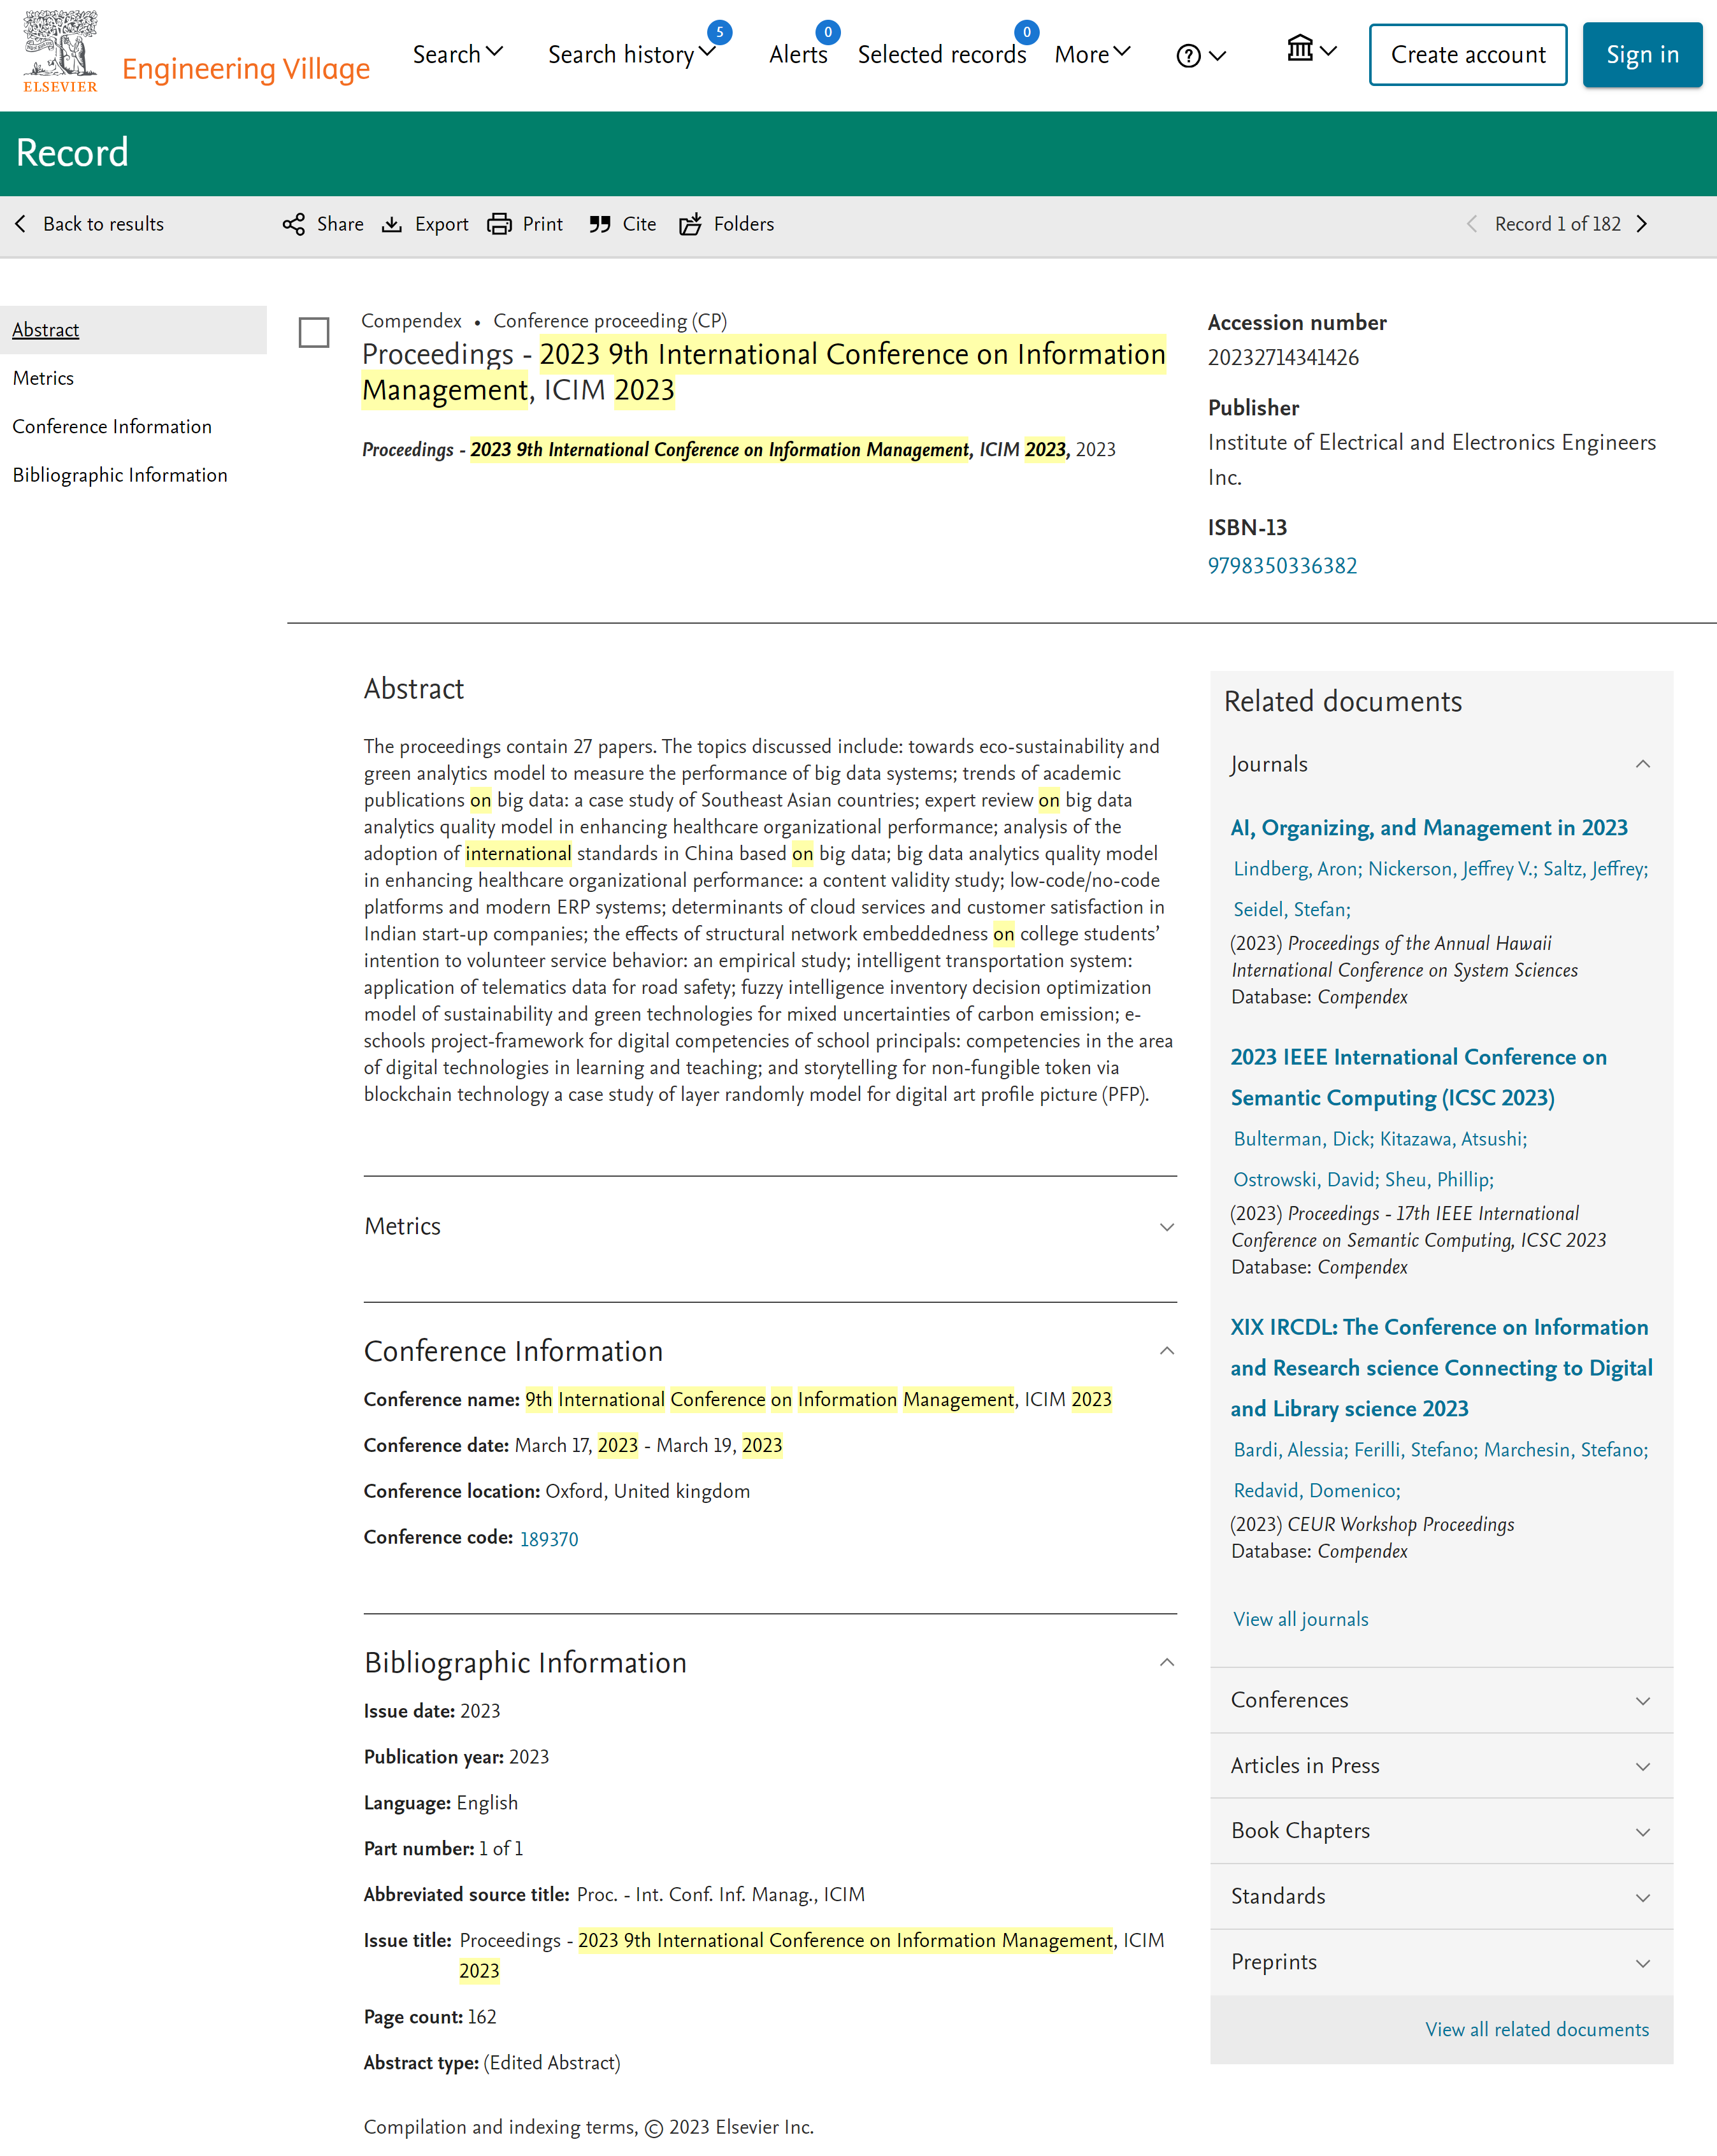Click the Create account button

[1468, 55]
